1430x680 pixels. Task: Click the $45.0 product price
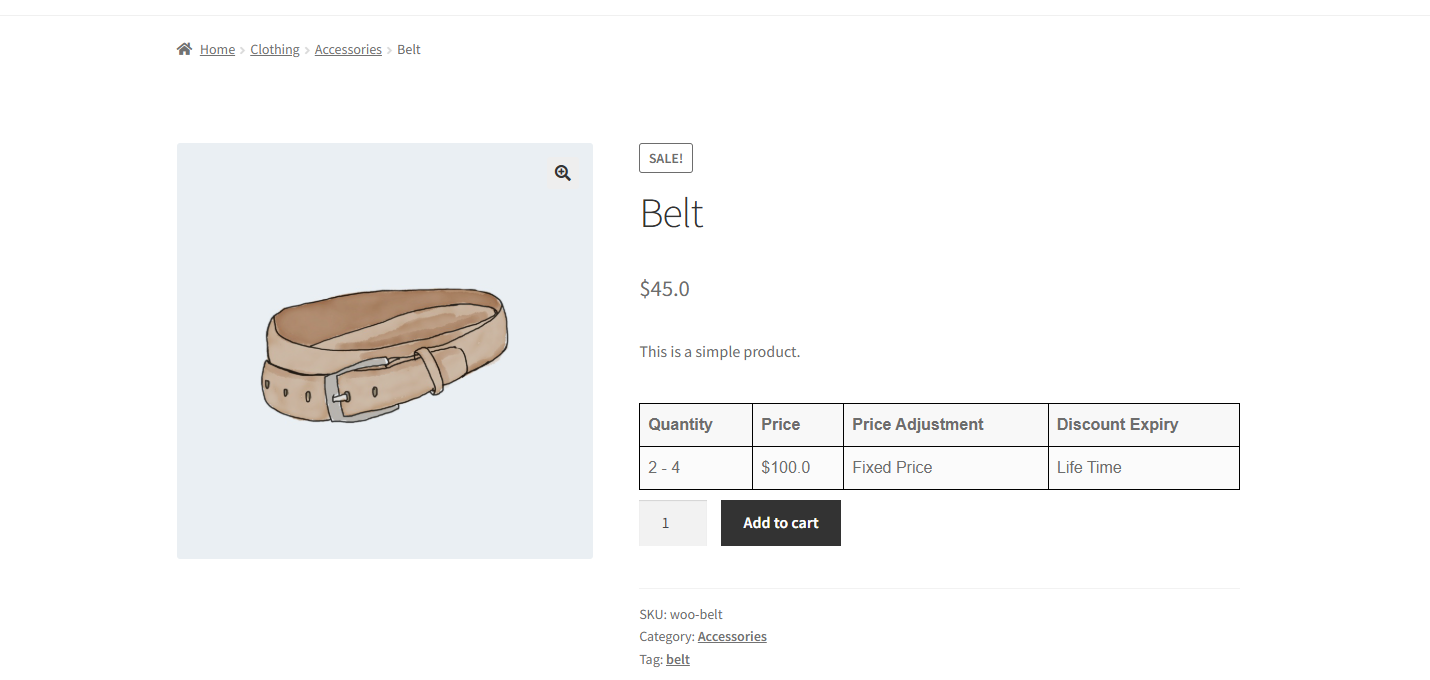tap(665, 289)
